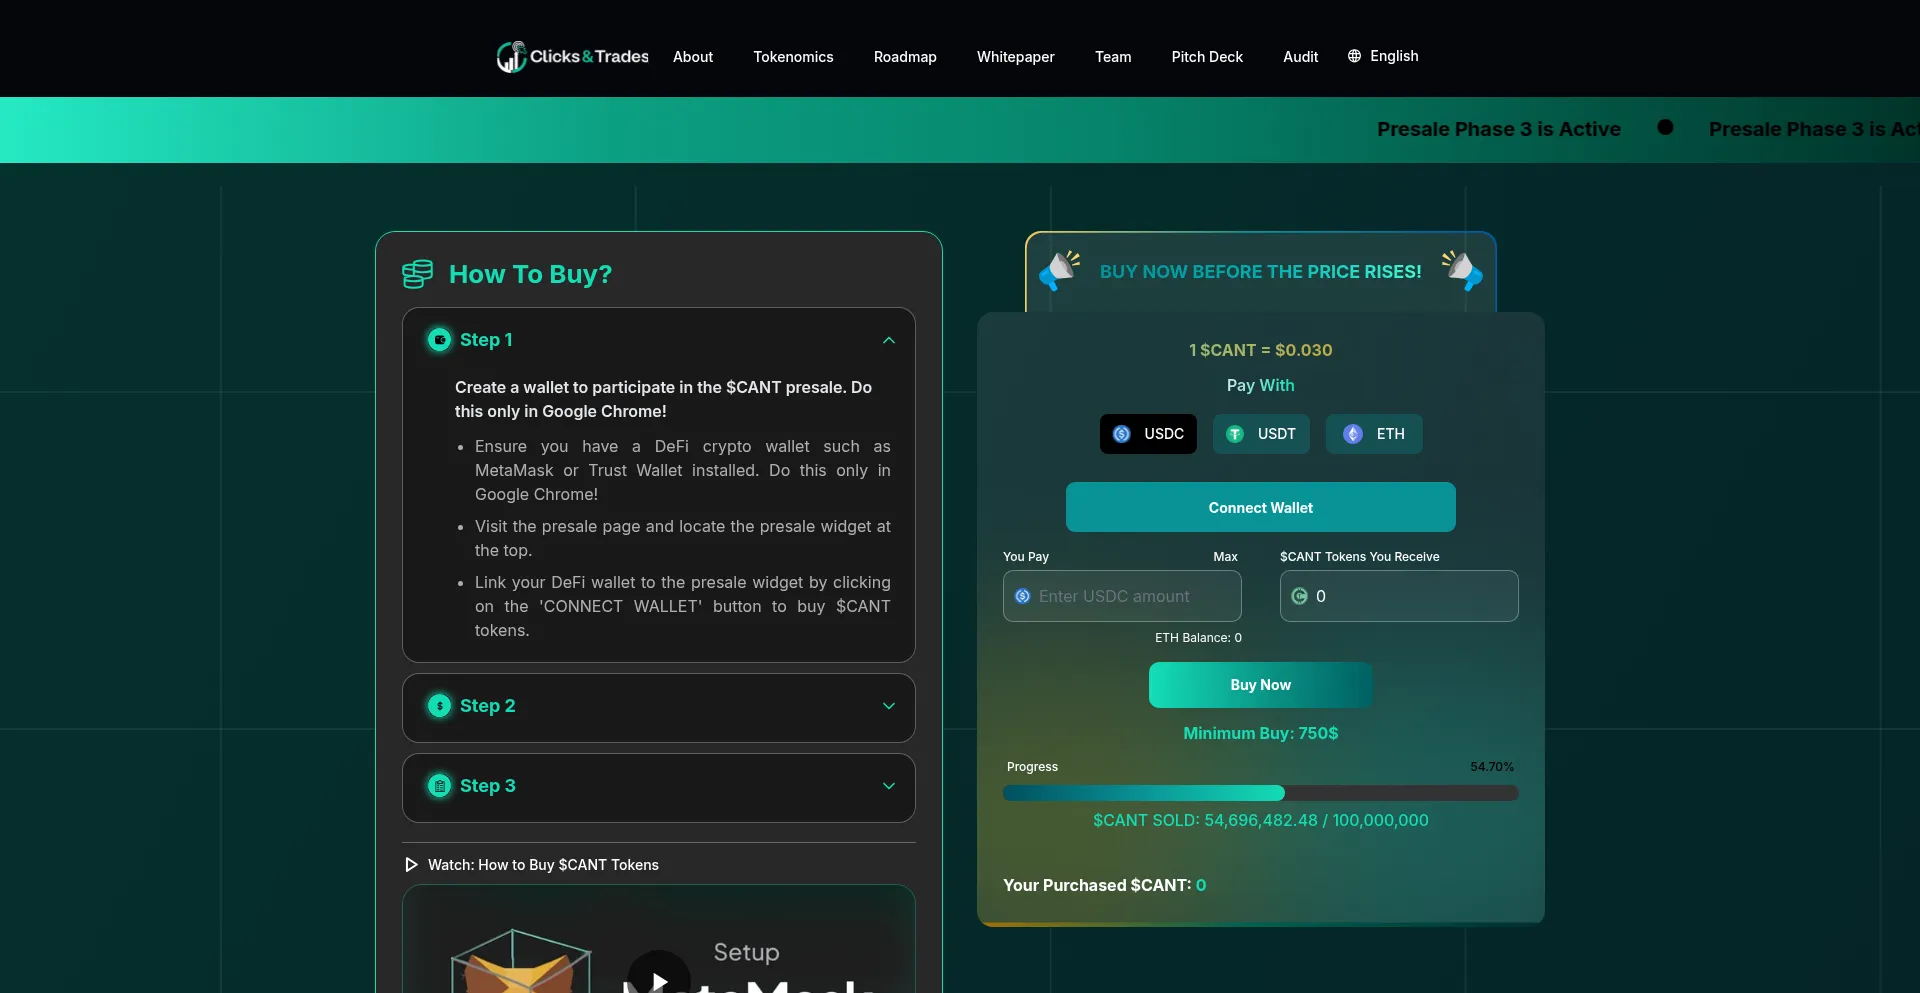The image size is (1920, 993).
Task: Click the USDC icon inside You Pay field
Action: pos(1022,596)
